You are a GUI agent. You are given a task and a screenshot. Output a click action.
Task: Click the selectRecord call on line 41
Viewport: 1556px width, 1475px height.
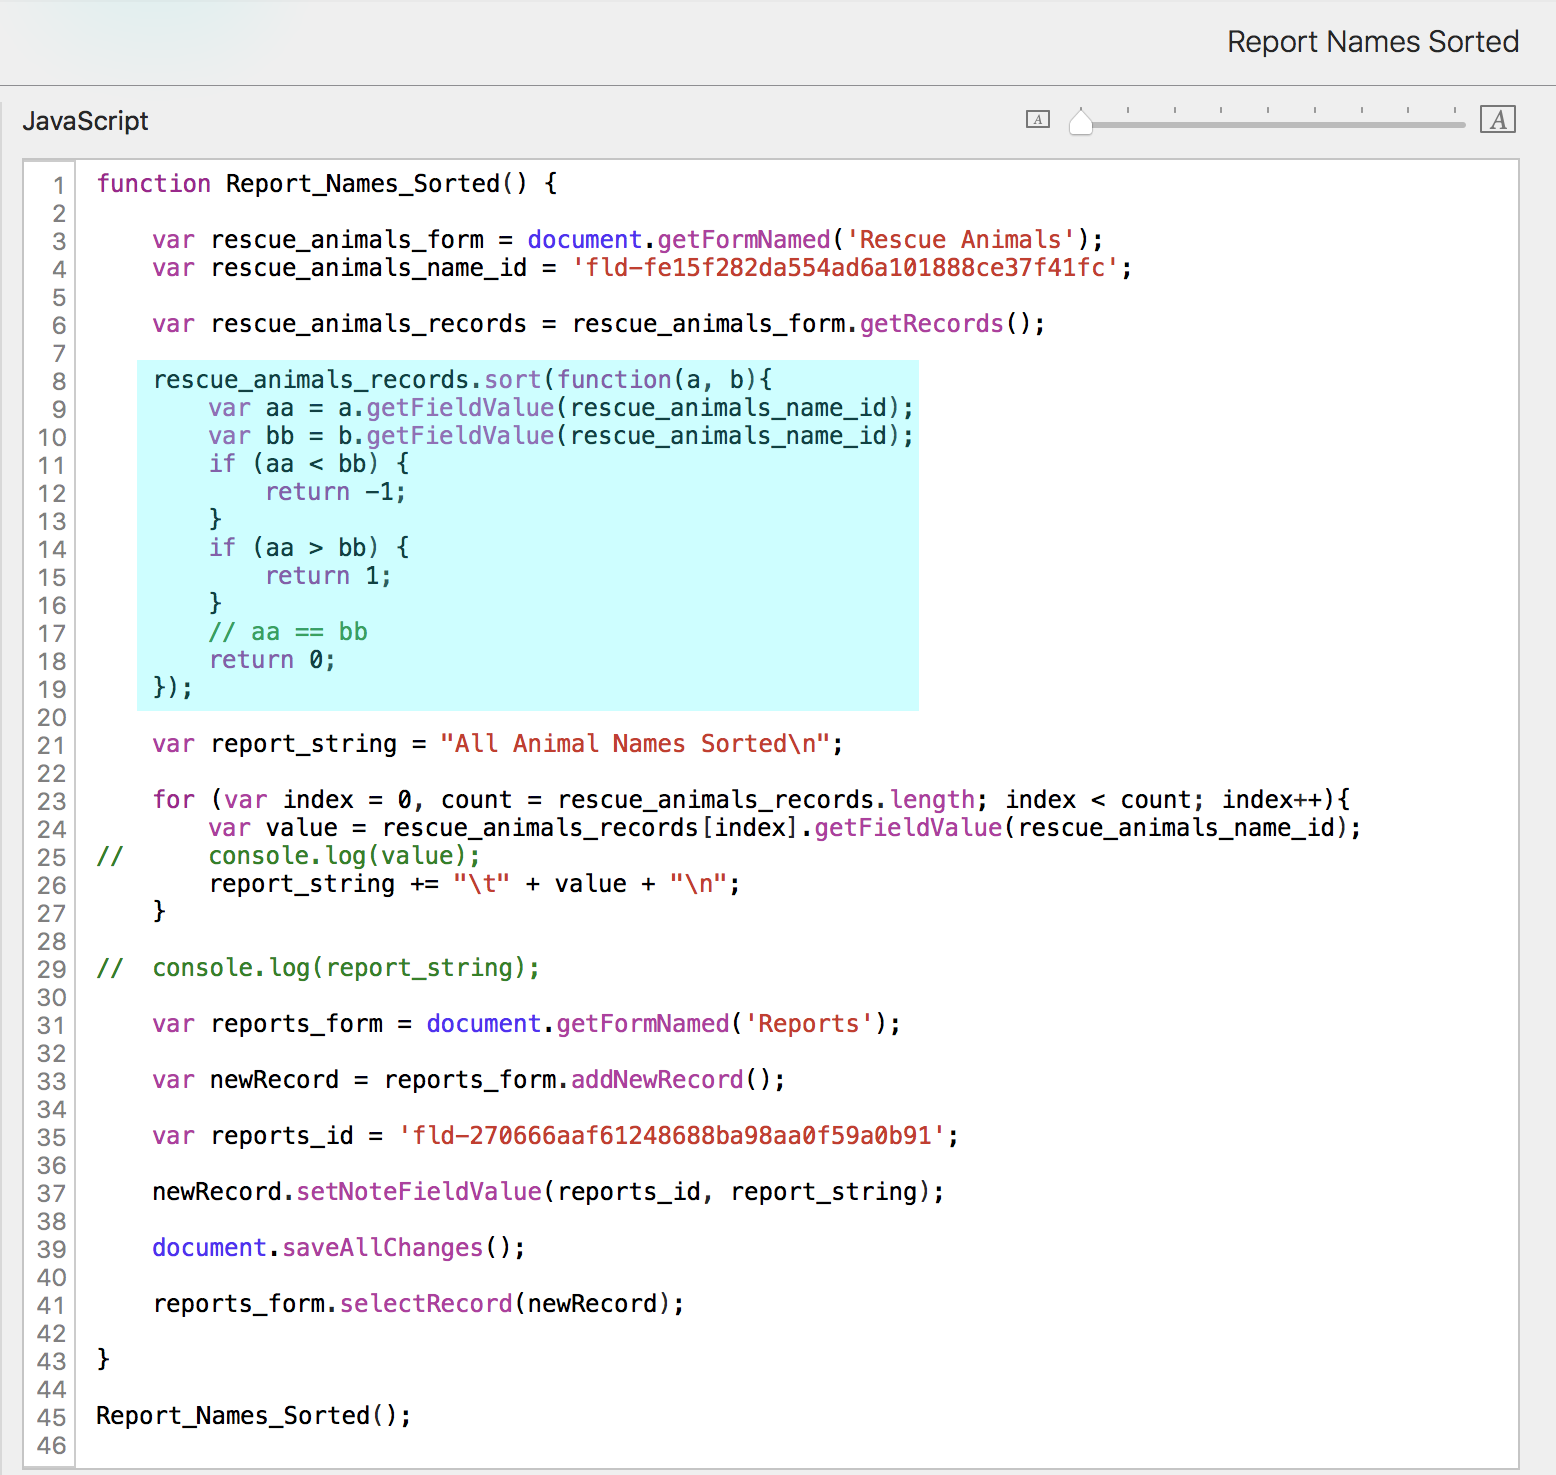point(426,1304)
